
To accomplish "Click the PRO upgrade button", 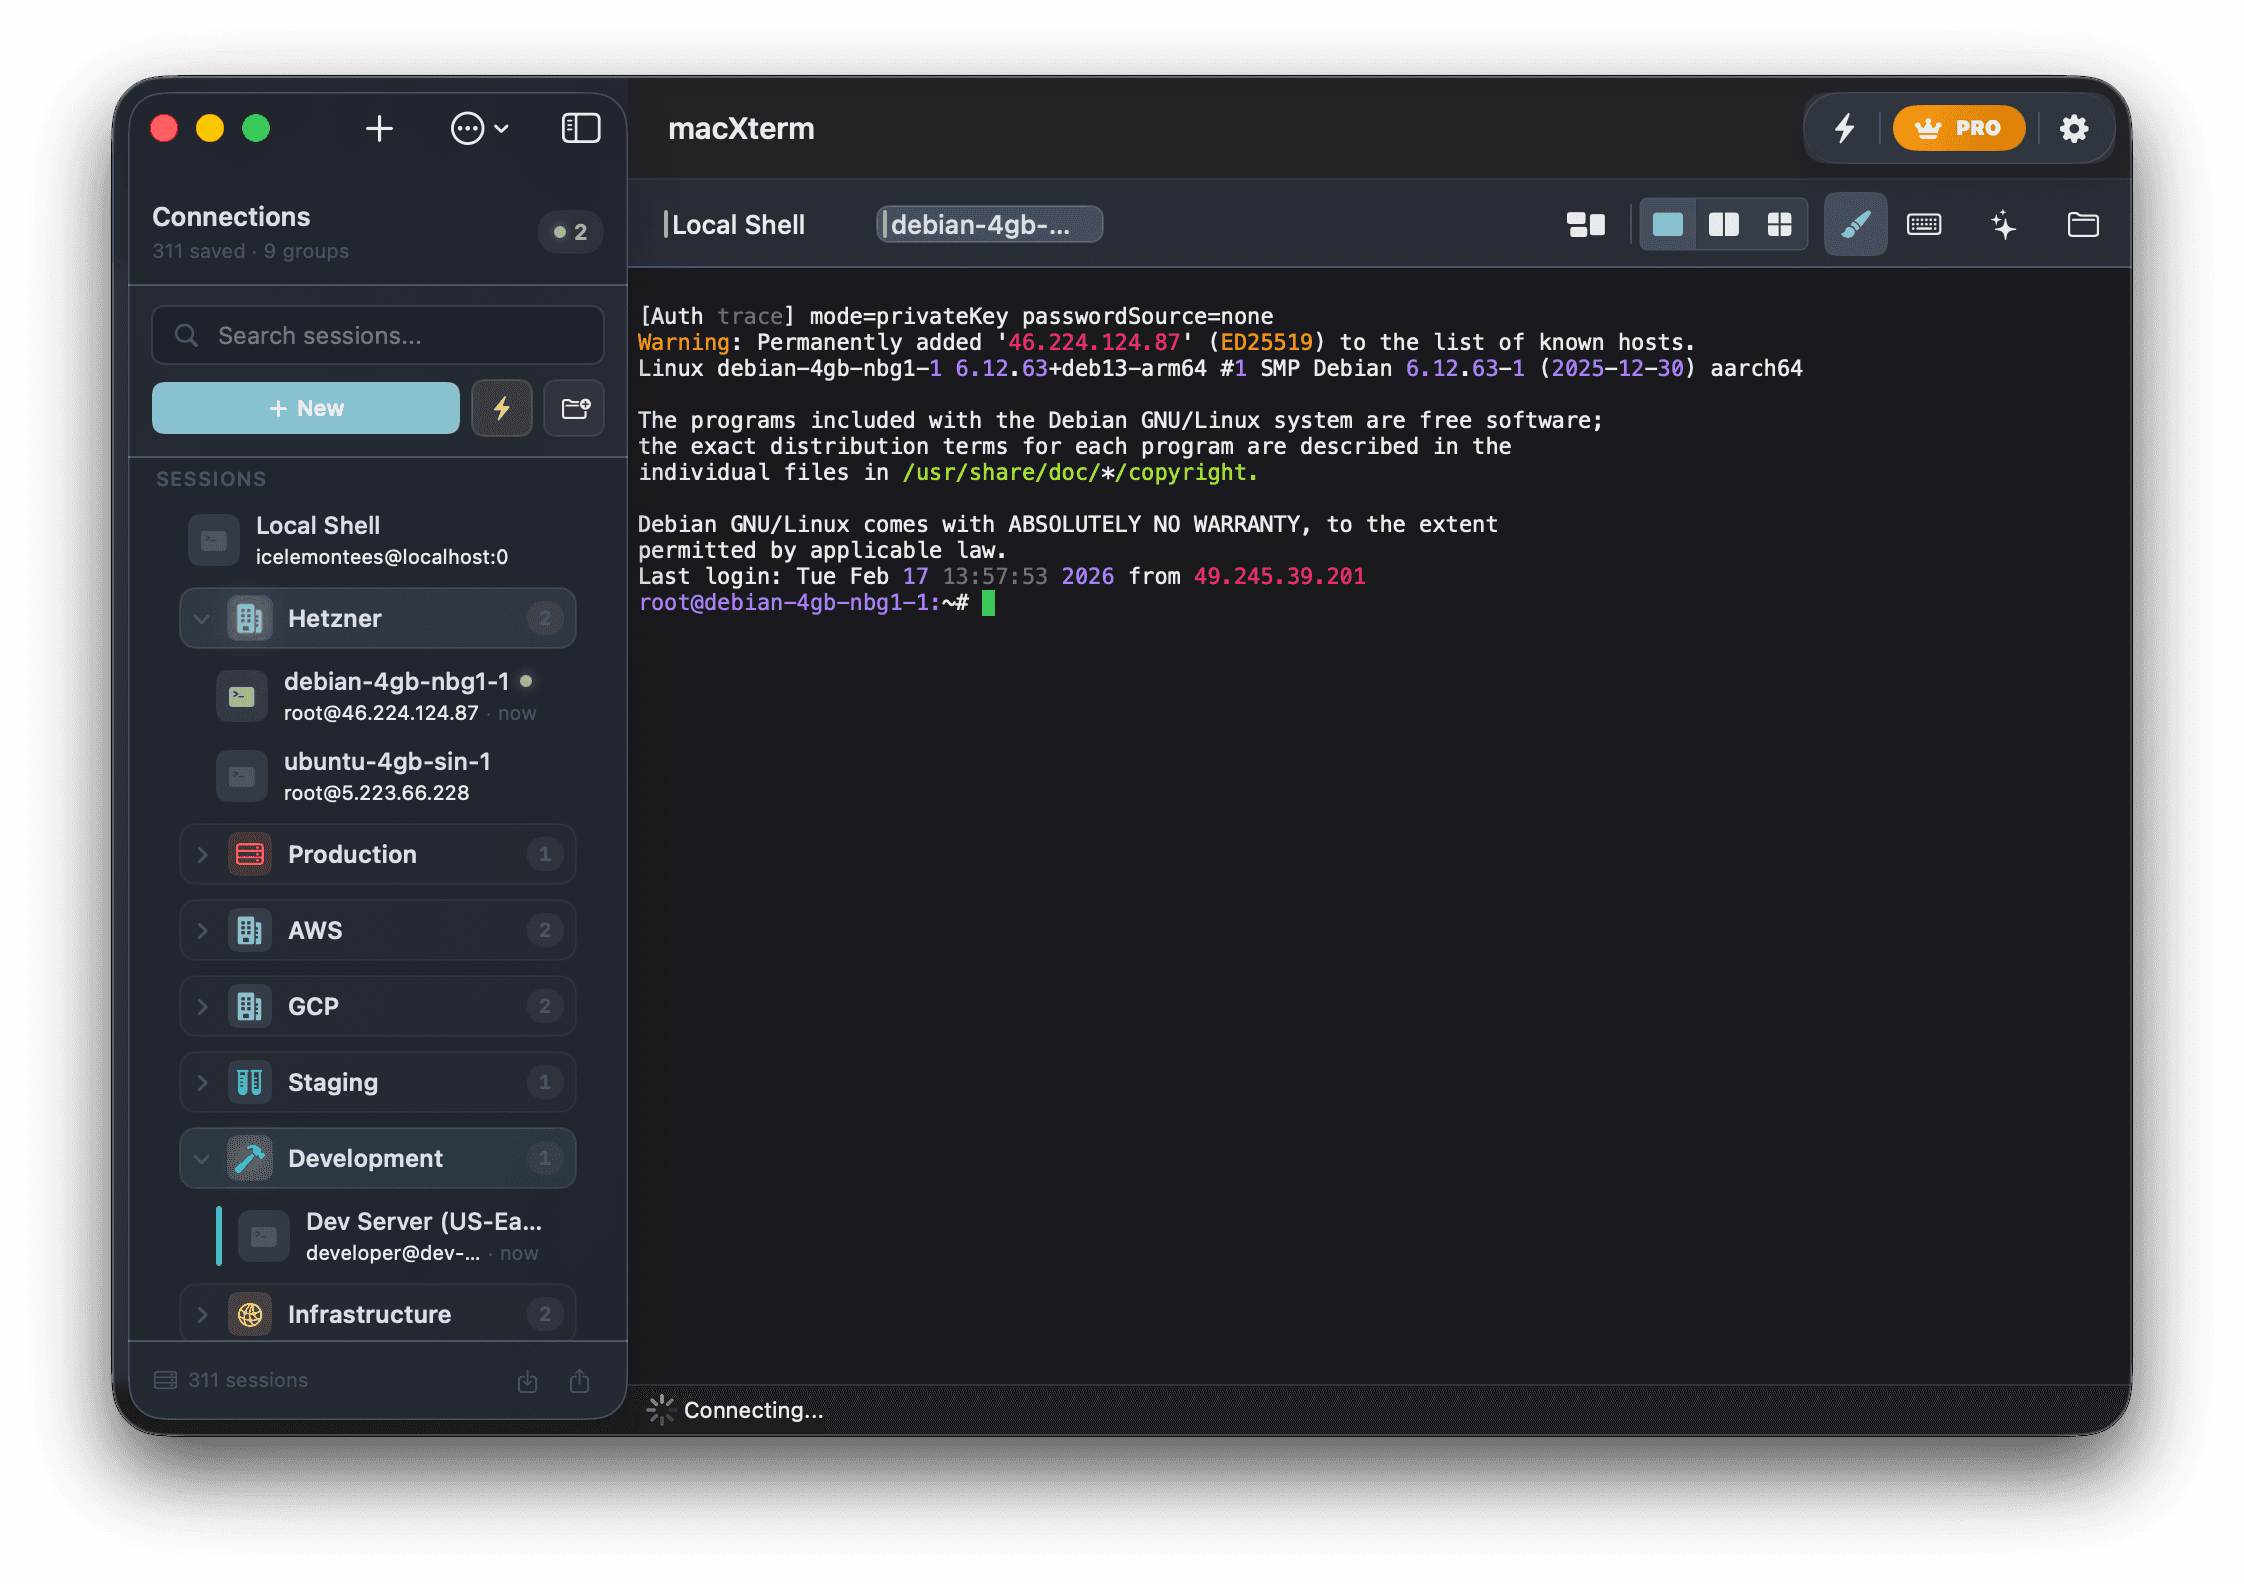I will point(1958,128).
